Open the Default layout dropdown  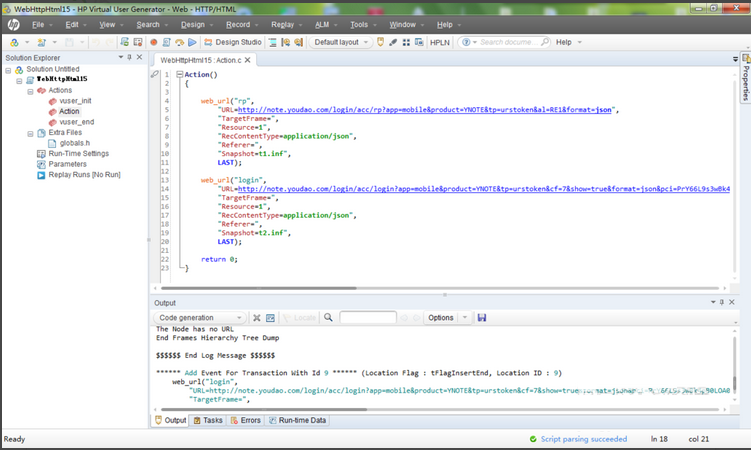341,42
